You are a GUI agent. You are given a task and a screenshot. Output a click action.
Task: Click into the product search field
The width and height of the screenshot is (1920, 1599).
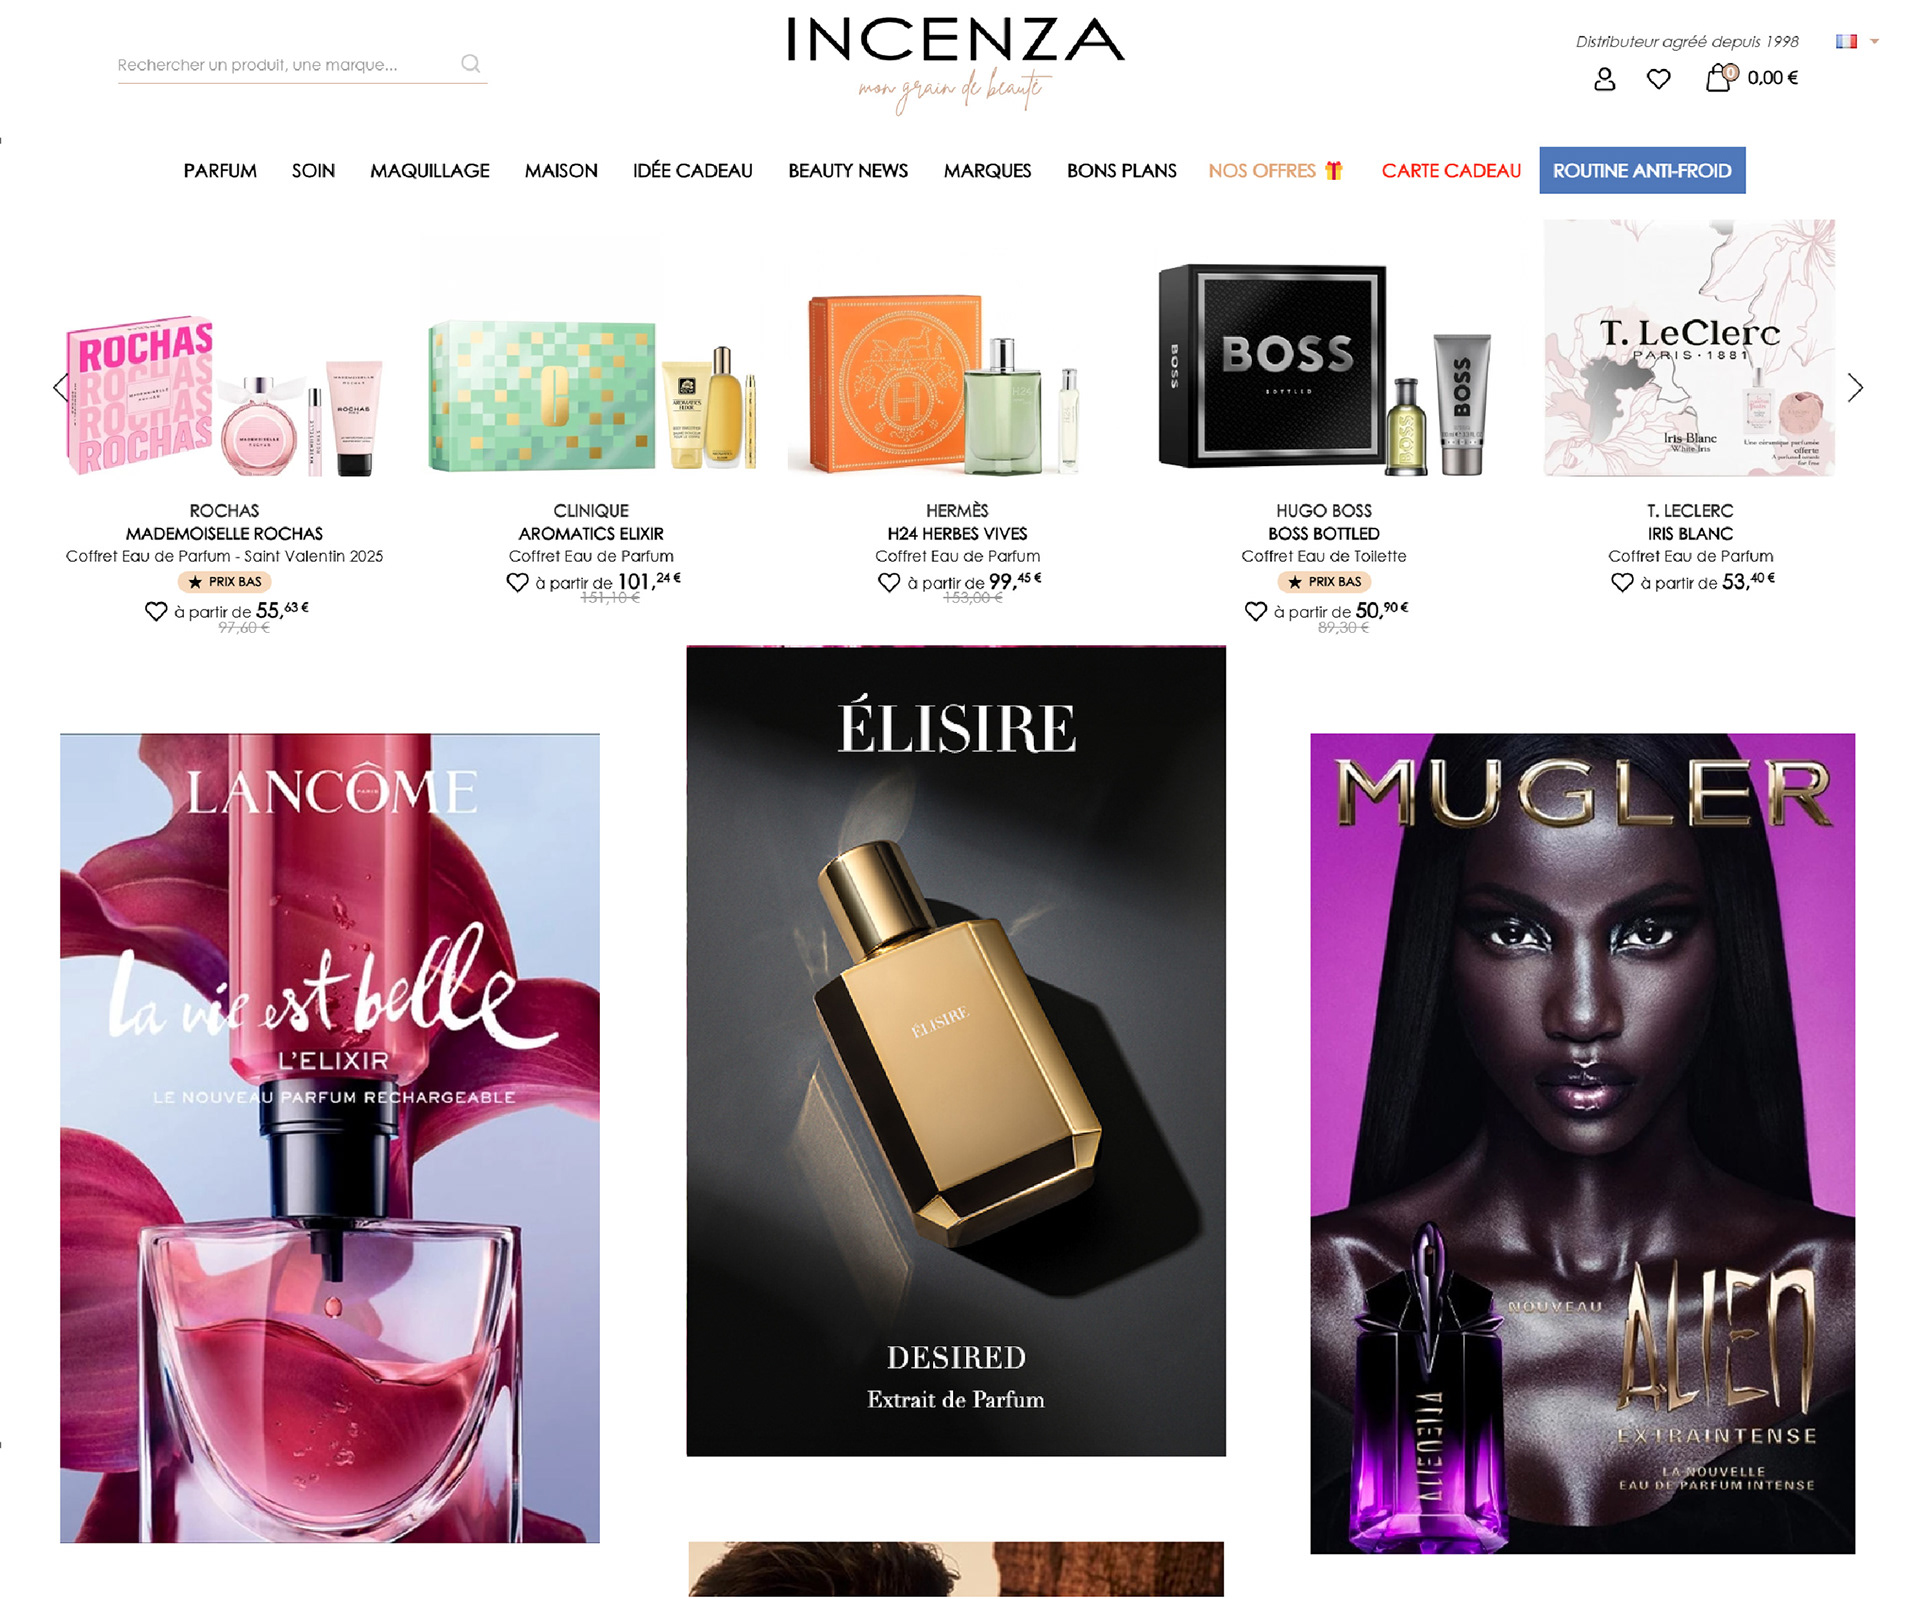pos(287,65)
